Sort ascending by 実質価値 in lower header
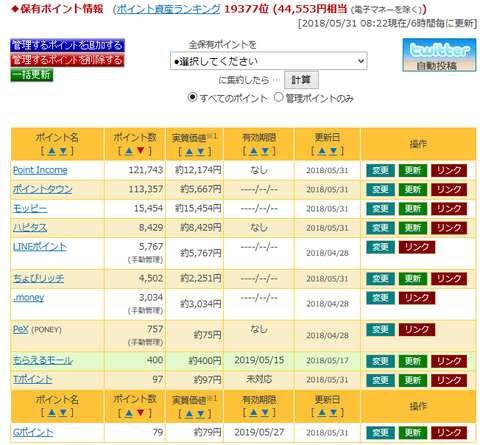The image size is (480, 445). point(189,414)
